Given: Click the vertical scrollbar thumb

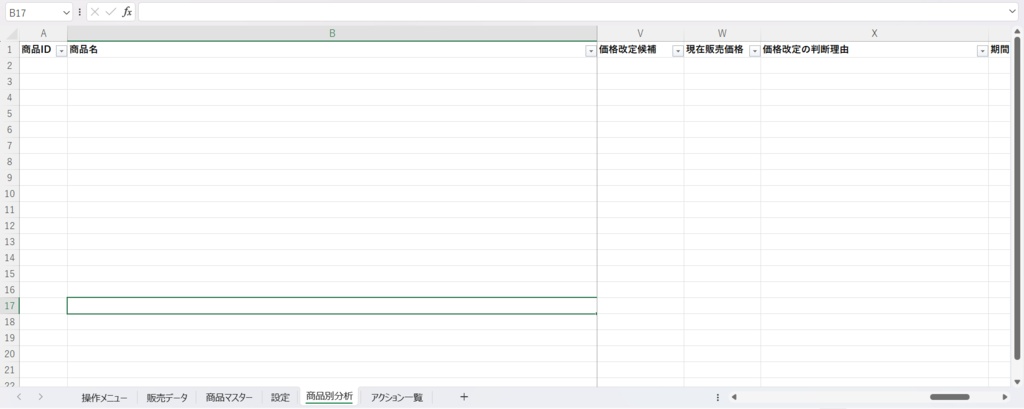Looking at the screenshot, I should click(x=1017, y=197).
